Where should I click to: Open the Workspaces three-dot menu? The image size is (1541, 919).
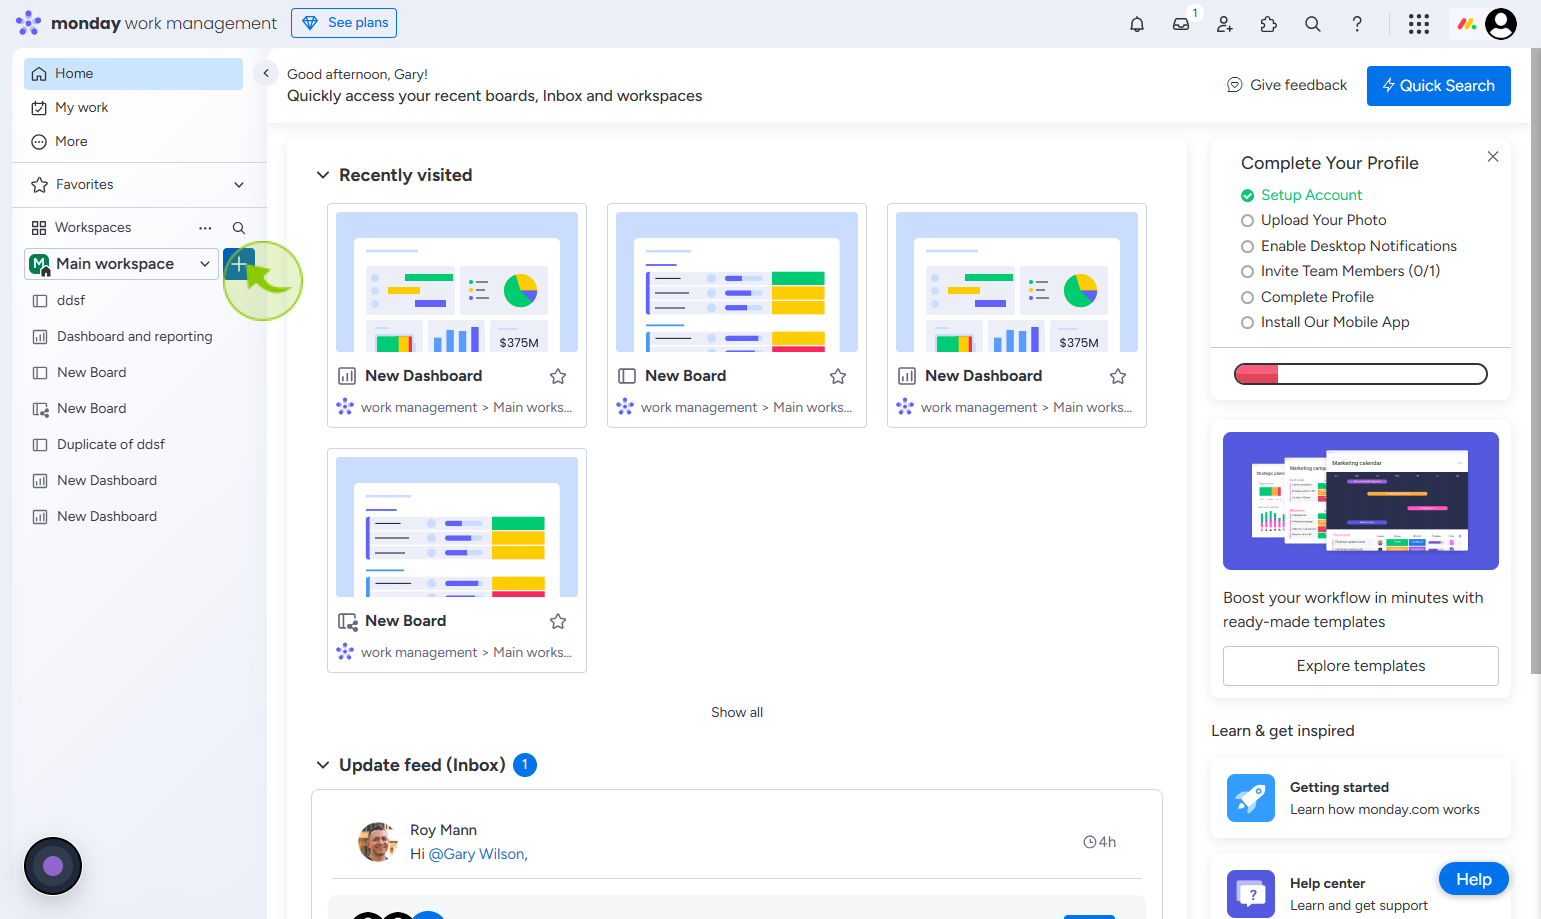tap(205, 228)
